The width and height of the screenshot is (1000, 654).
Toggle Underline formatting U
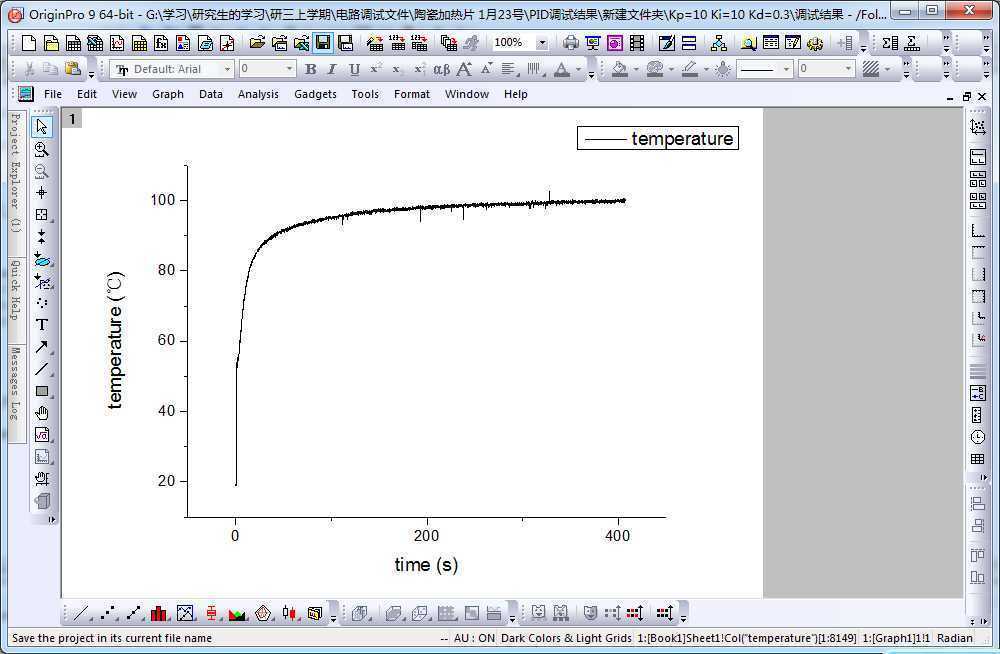(354, 69)
